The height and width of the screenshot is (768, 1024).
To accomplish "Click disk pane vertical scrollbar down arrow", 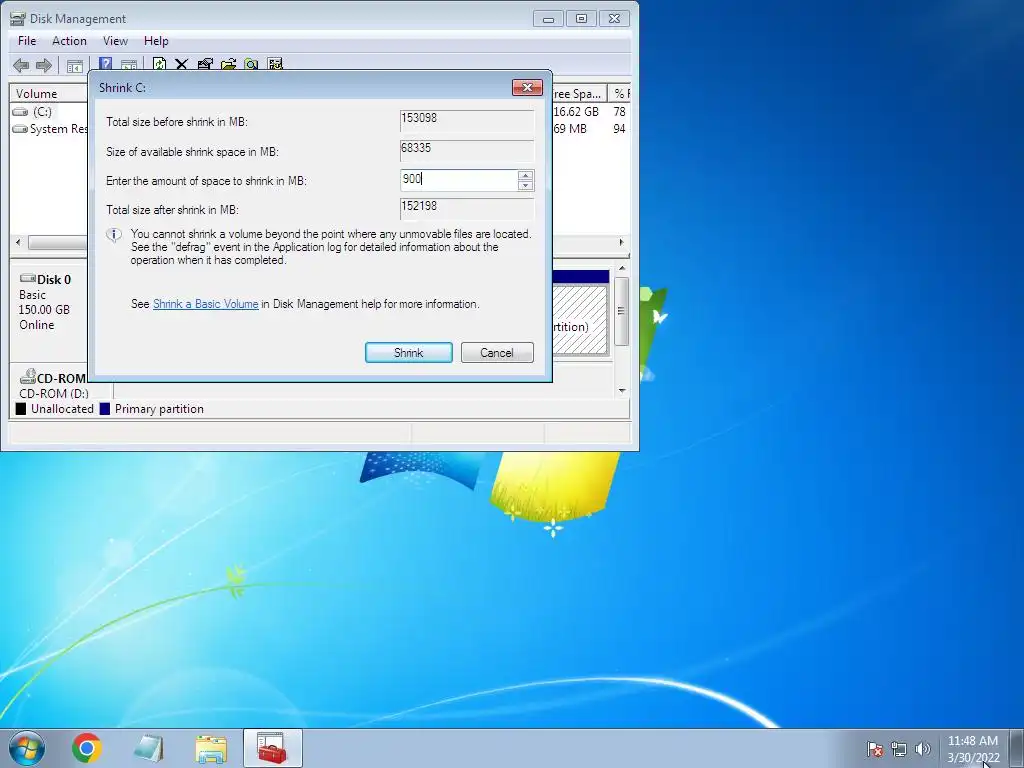I will [x=622, y=391].
